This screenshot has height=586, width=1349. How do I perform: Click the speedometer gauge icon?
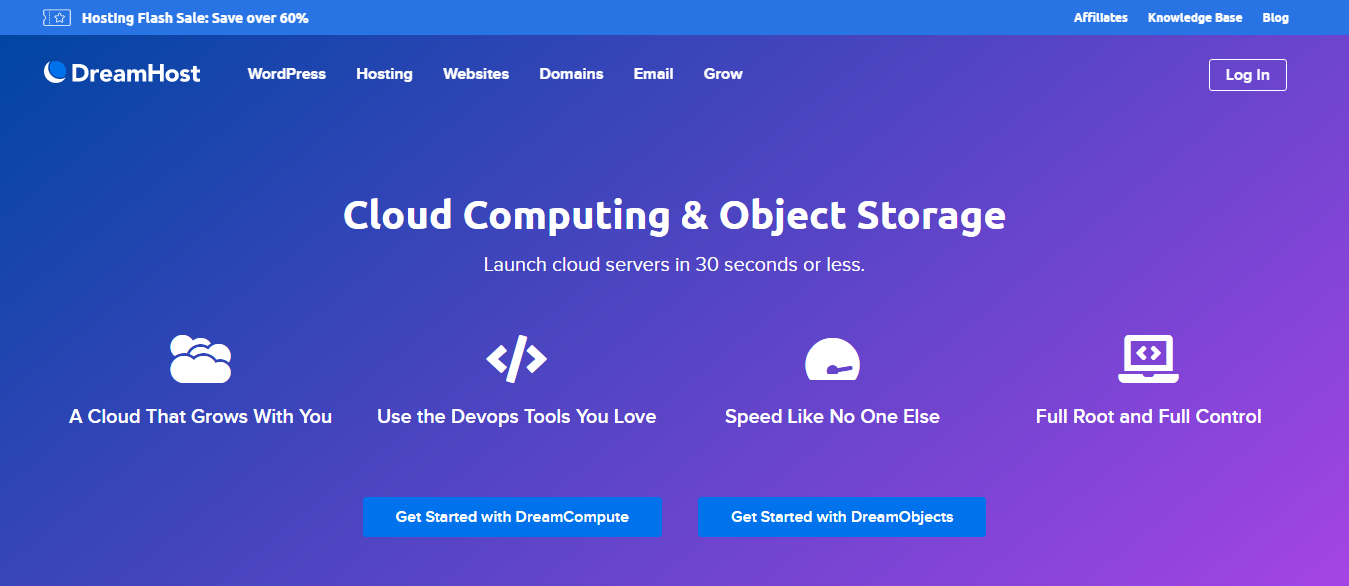tap(832, 360)
